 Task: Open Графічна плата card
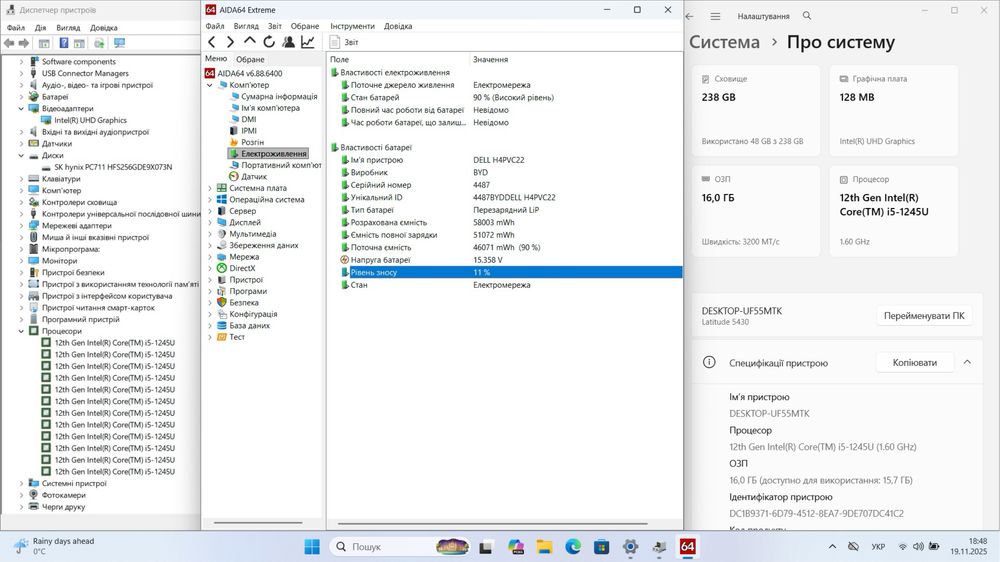pos(893,110)
